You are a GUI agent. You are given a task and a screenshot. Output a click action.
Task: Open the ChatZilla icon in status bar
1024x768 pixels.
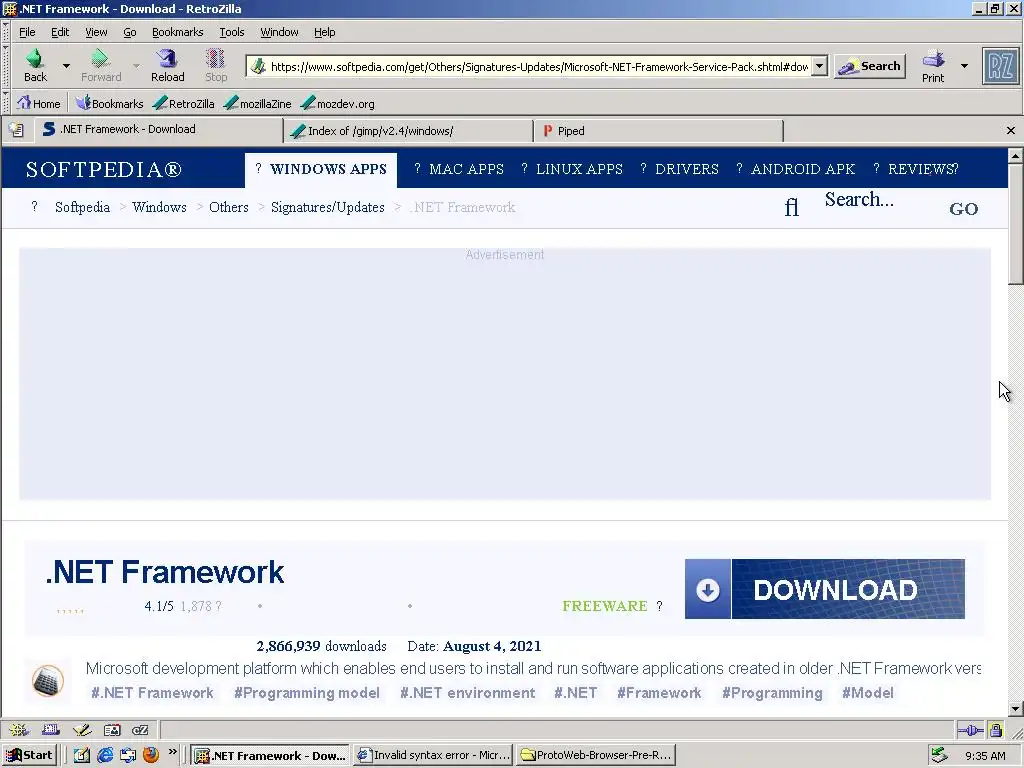[x=140, y=730]
